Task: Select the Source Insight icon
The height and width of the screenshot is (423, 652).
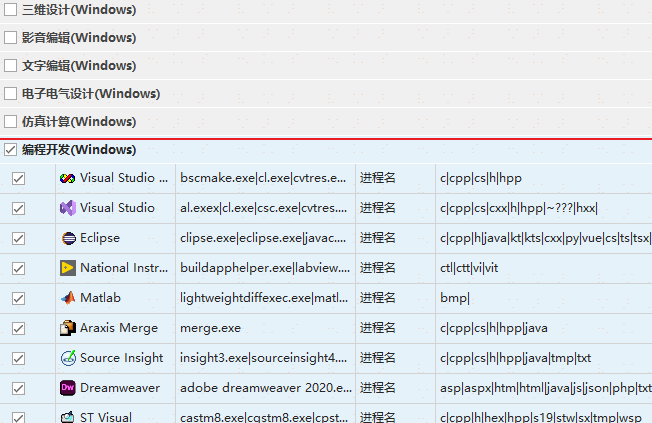Action: pyautogui.click(x=67, y=358)
